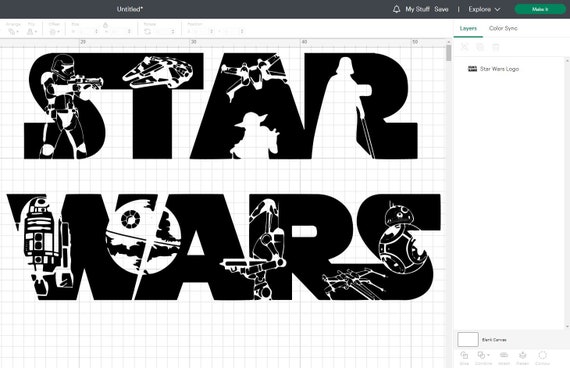Open the notifications bell
This screenshot has width=570, height=368.
click(396, 9)
